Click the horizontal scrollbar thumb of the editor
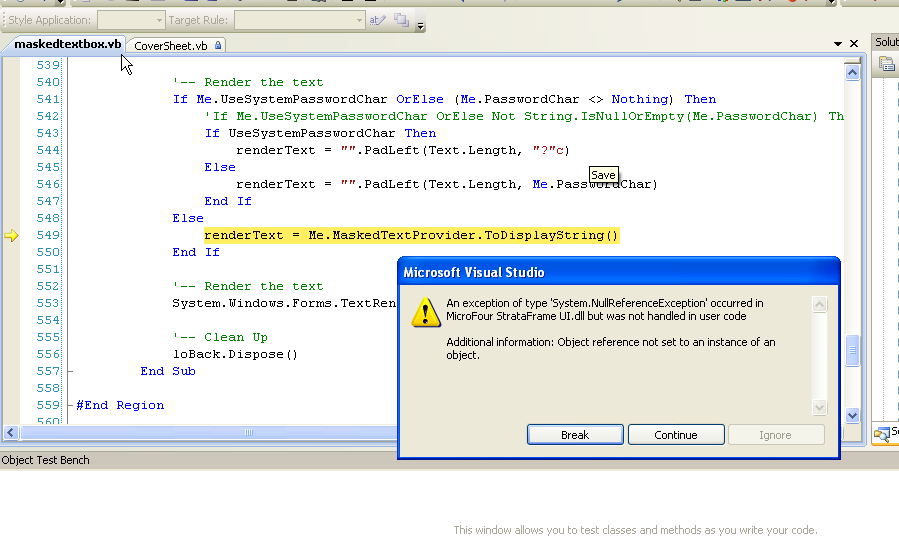Image resolution: width=899 pixels, height=549 pixels. tap(246, 433)
